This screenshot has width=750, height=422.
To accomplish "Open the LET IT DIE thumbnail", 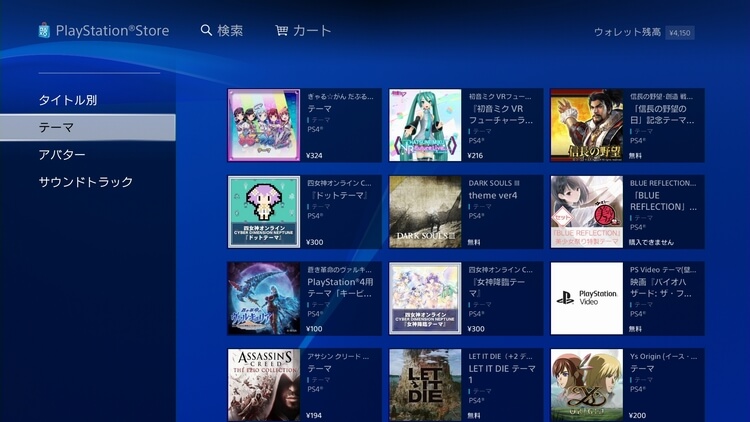I will (x=425, y=385).
